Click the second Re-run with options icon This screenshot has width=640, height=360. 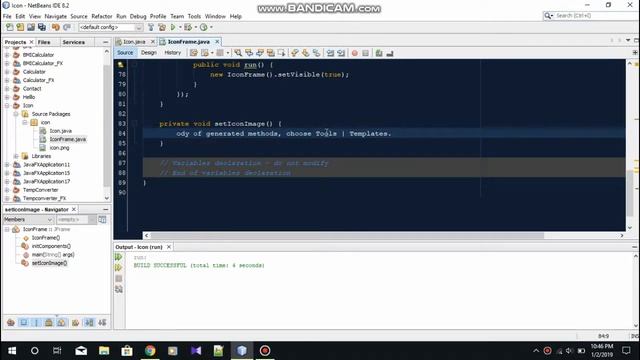pyautogui.click(x=118, y=267)
